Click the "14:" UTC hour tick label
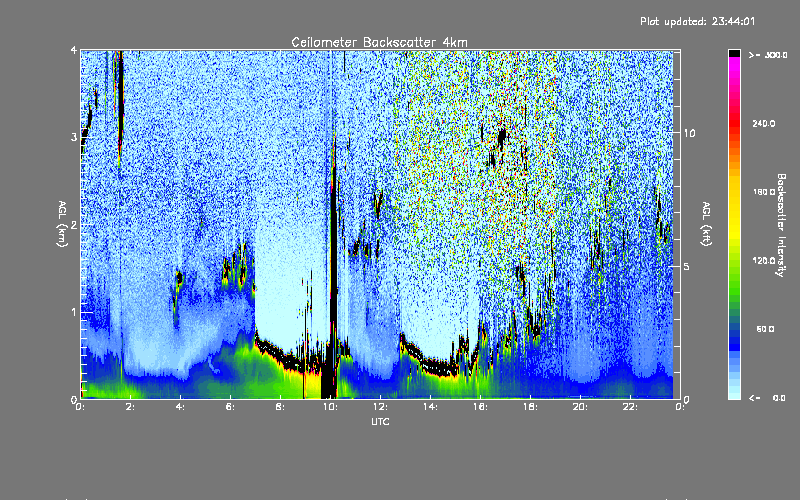 pyautogui.click(x=430, y=407)
